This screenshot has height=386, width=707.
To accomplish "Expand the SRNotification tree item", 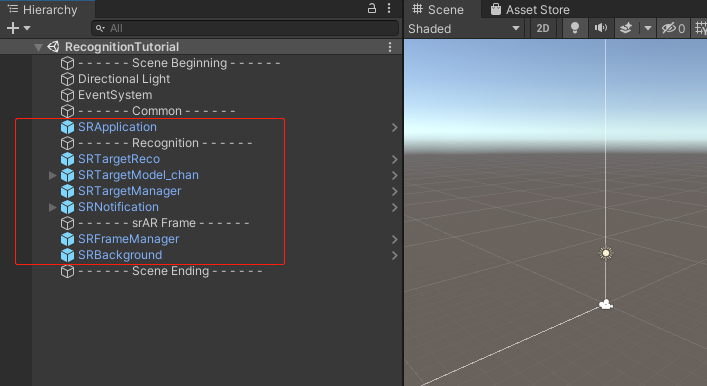I will tap(52, 207).
